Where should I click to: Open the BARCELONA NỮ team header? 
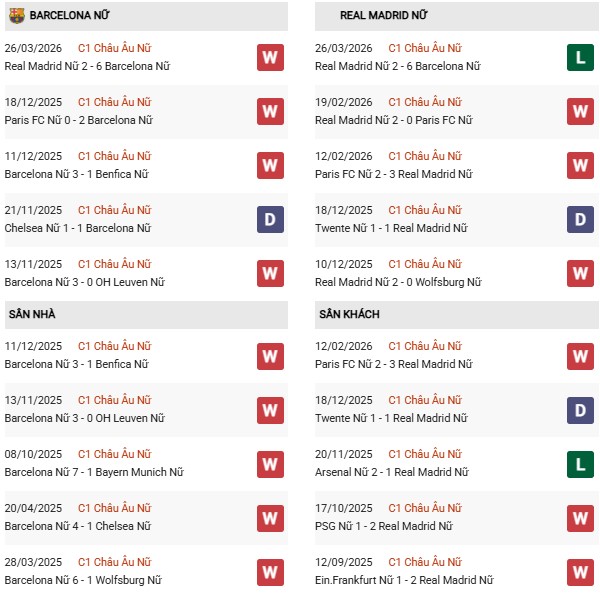click(71, 16)
